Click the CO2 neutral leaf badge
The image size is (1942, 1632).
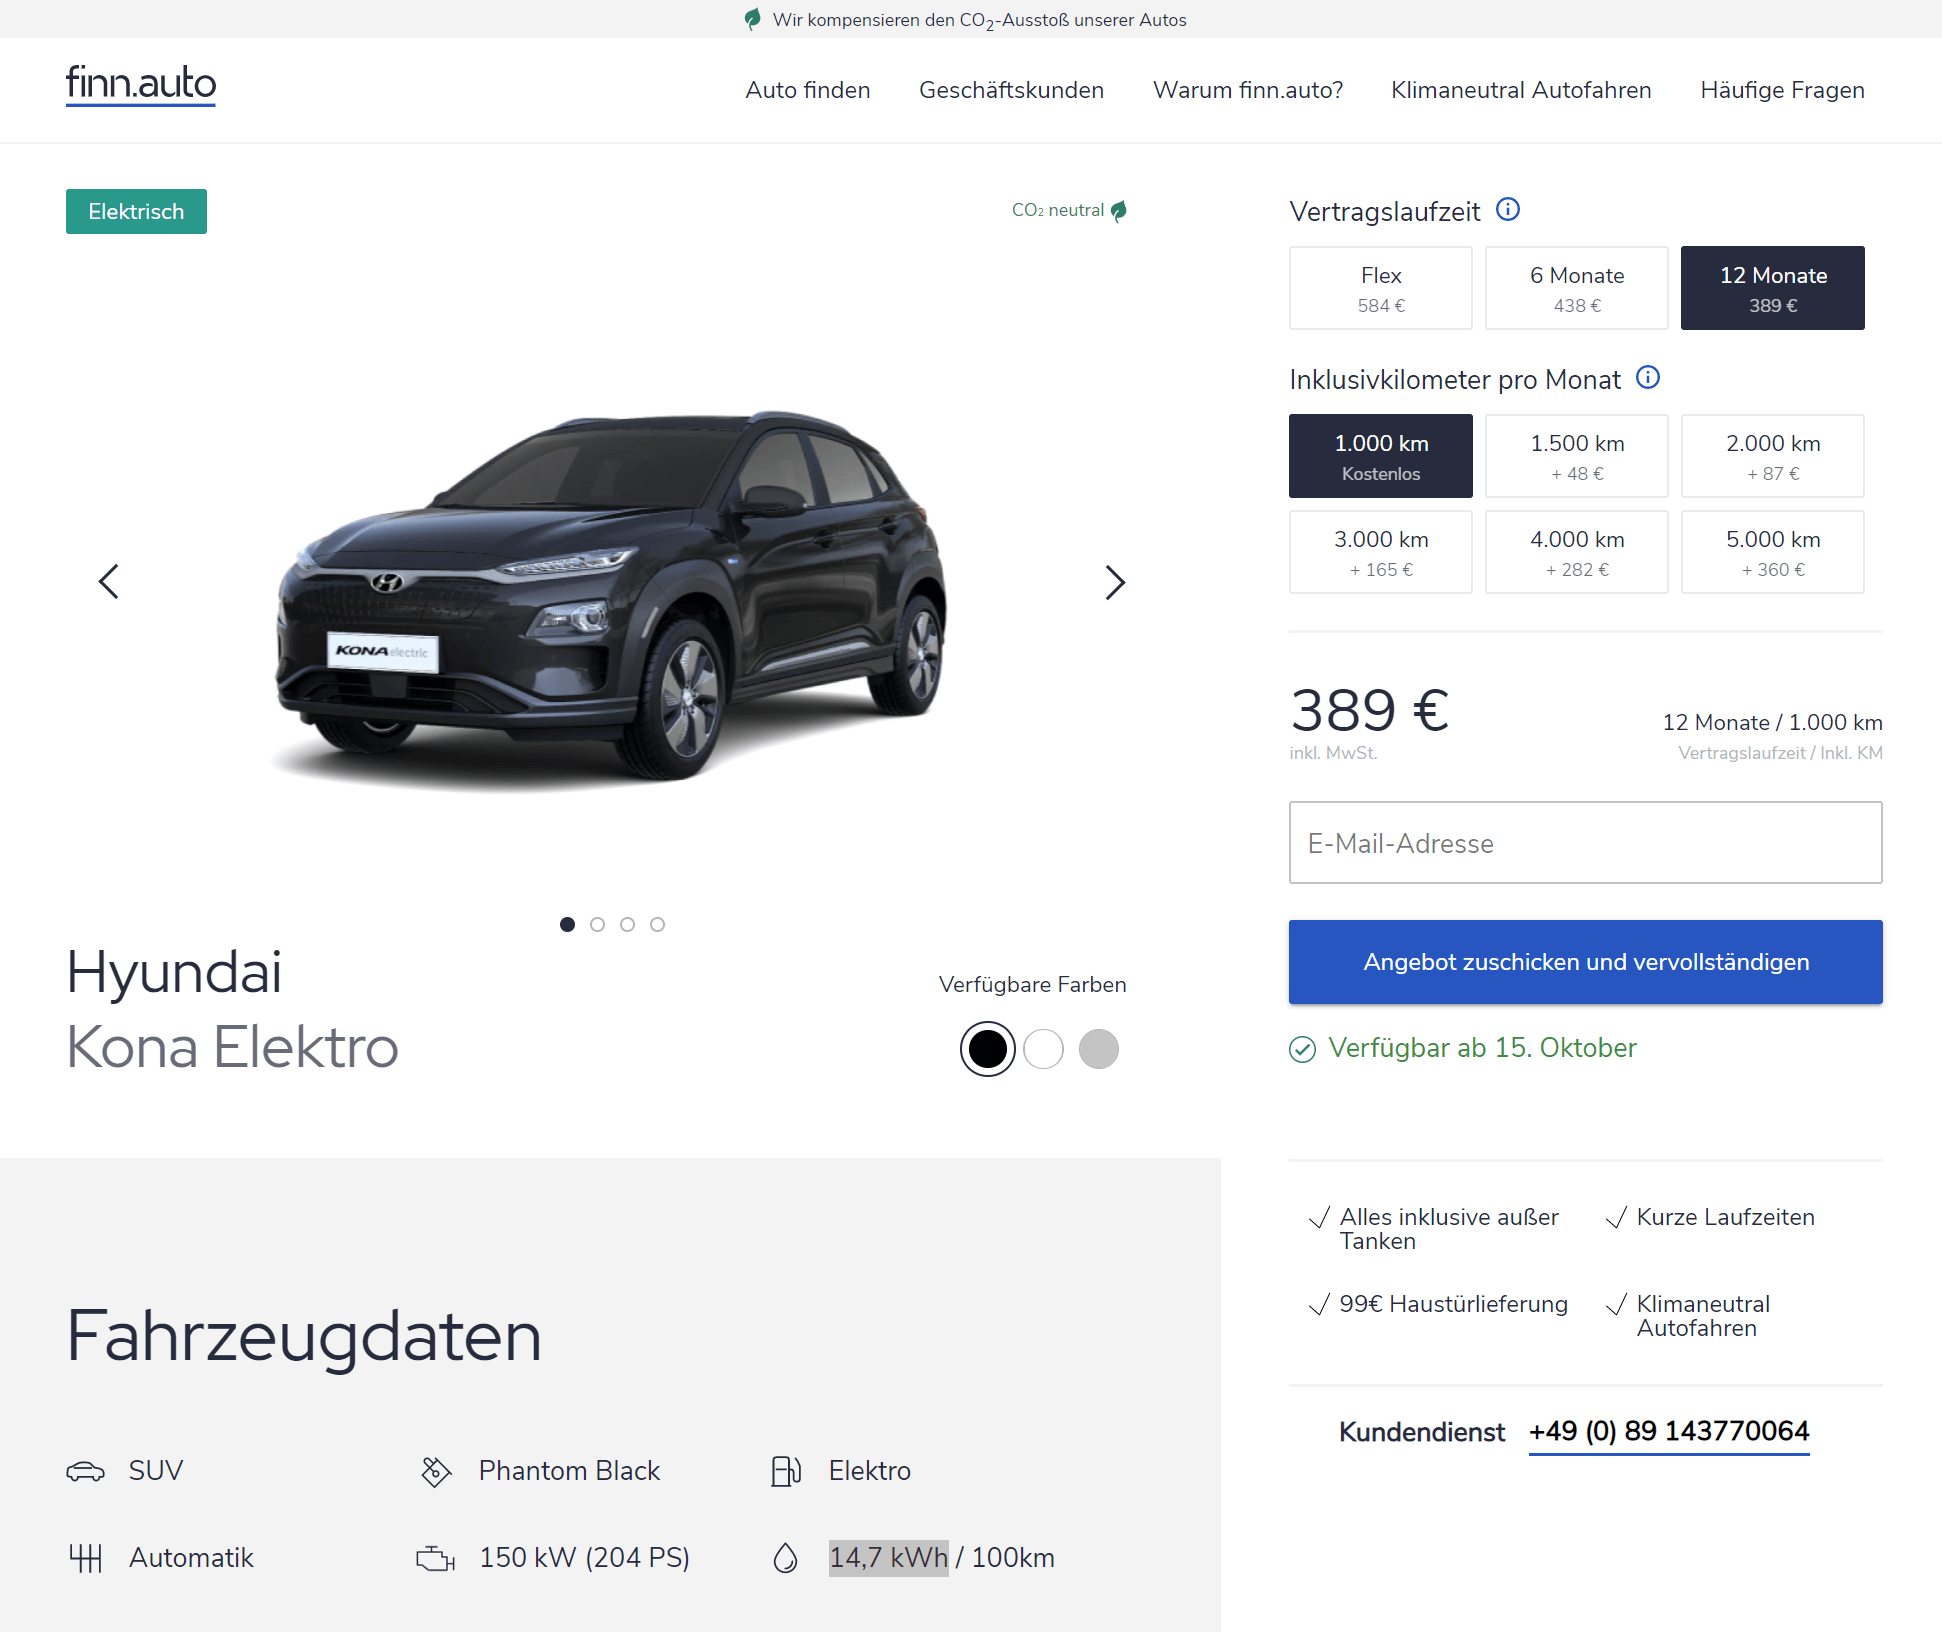click(1069, 210)
